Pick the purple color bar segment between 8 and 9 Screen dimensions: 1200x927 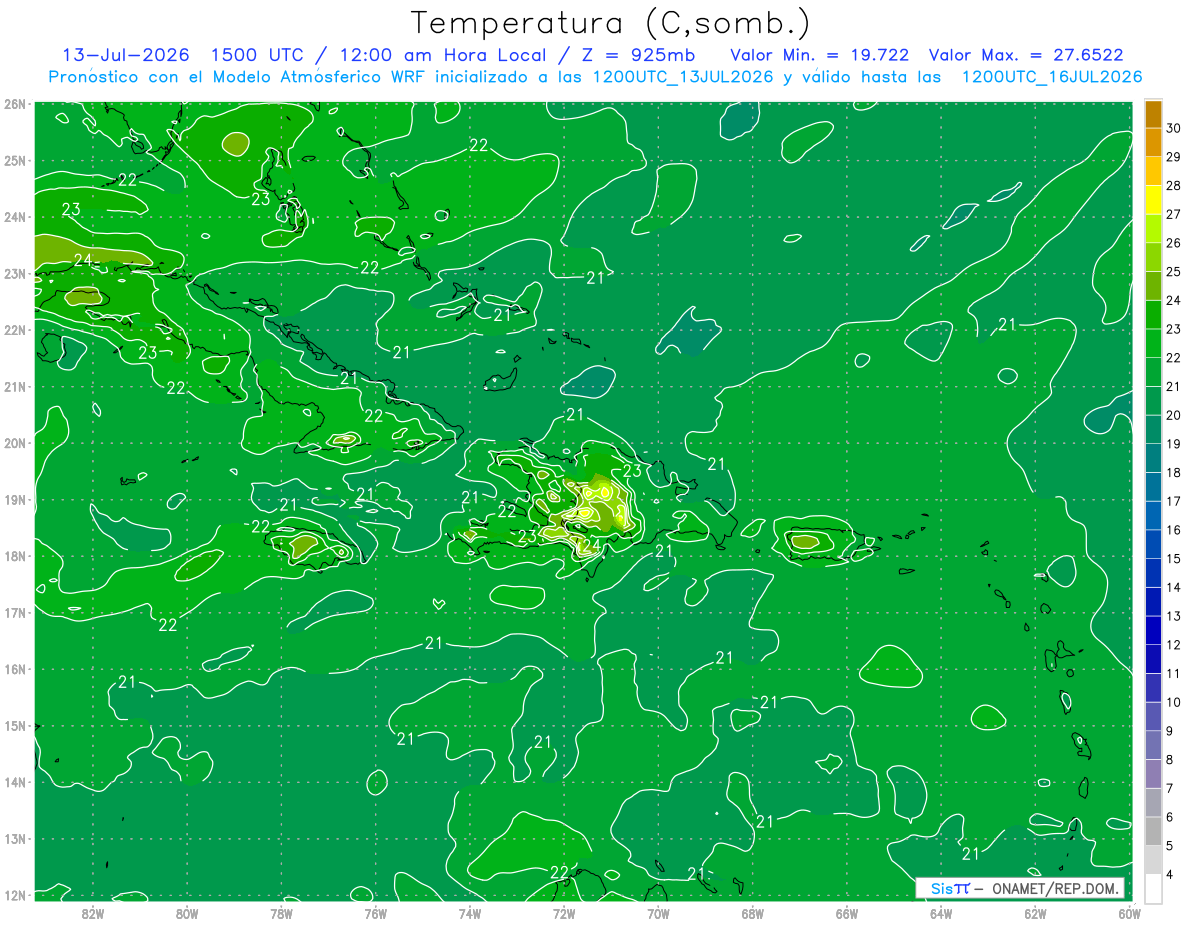click(x=1153, y=745)
